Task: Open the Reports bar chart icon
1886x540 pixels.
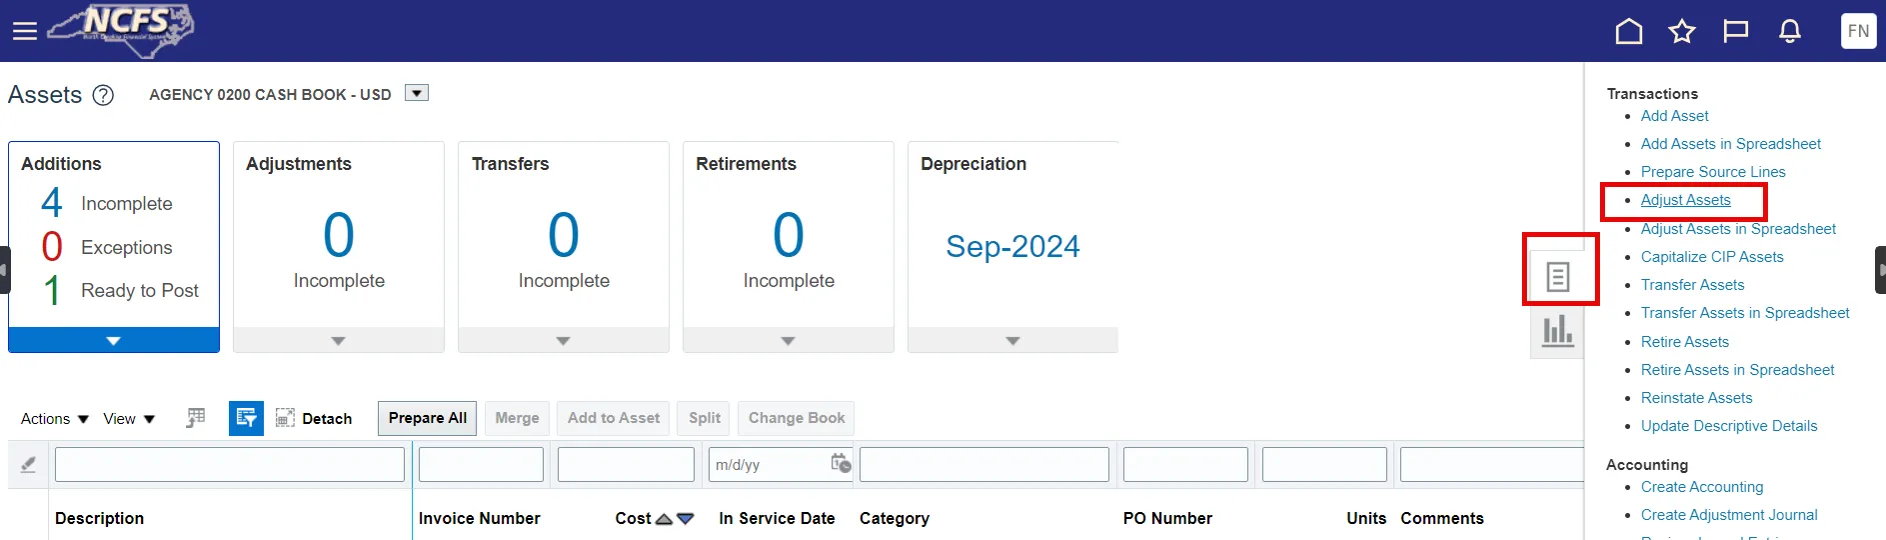Action: [x=1557, y=331]
